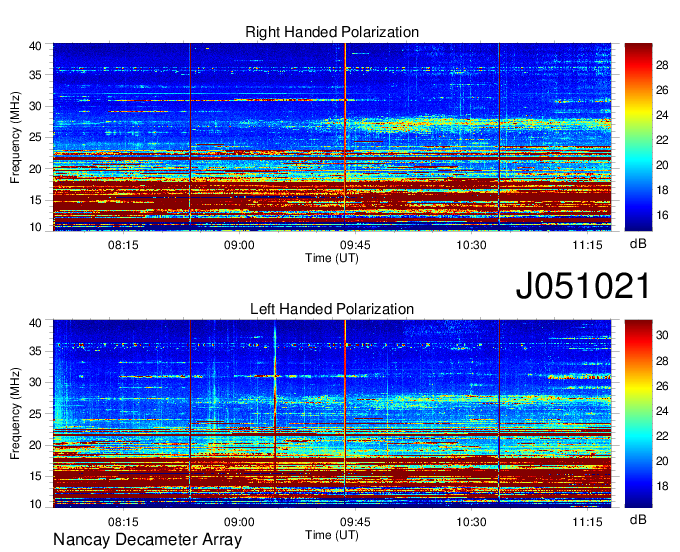Select the left-handed polarization spectrogram plot
The width and height of the screenshot is (680, 552).
tap(332, 414)
